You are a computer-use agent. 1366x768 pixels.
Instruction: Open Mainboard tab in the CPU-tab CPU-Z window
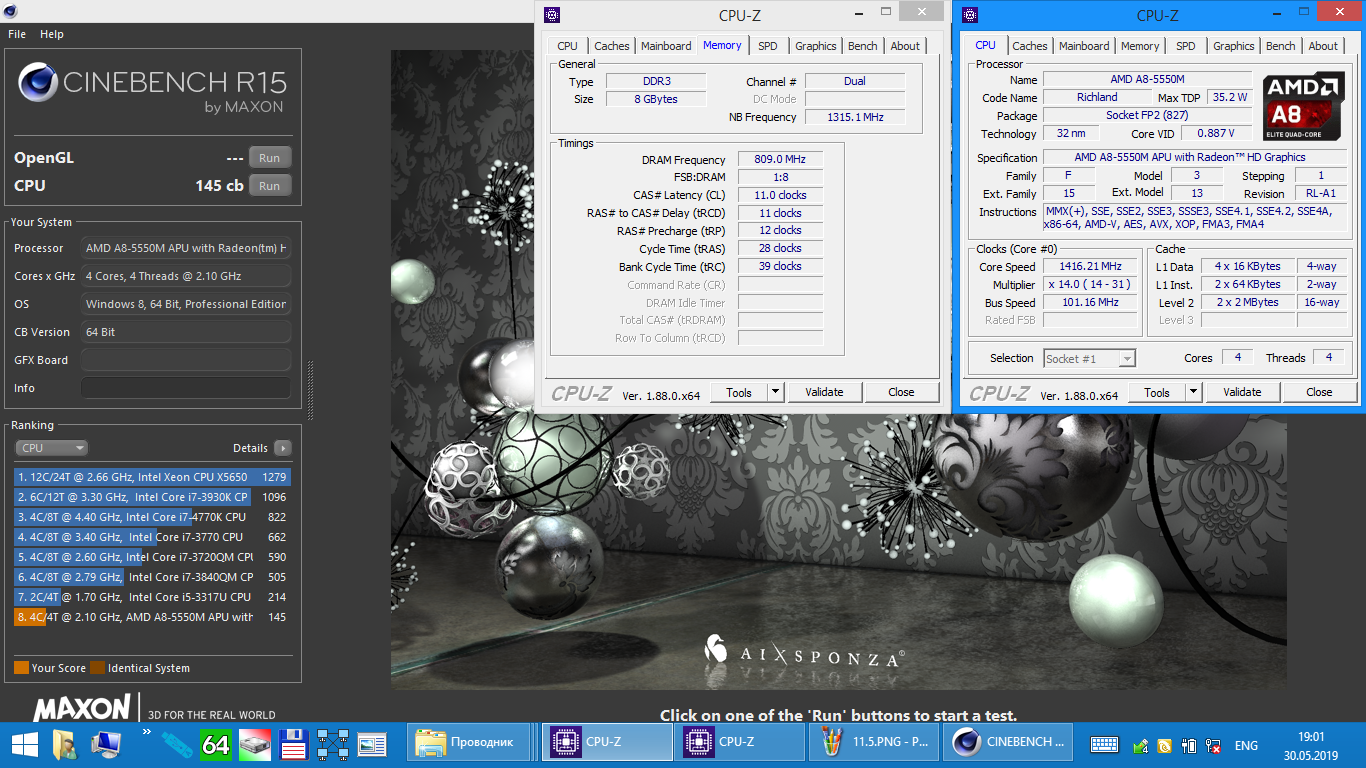[x=1084, y=46]
